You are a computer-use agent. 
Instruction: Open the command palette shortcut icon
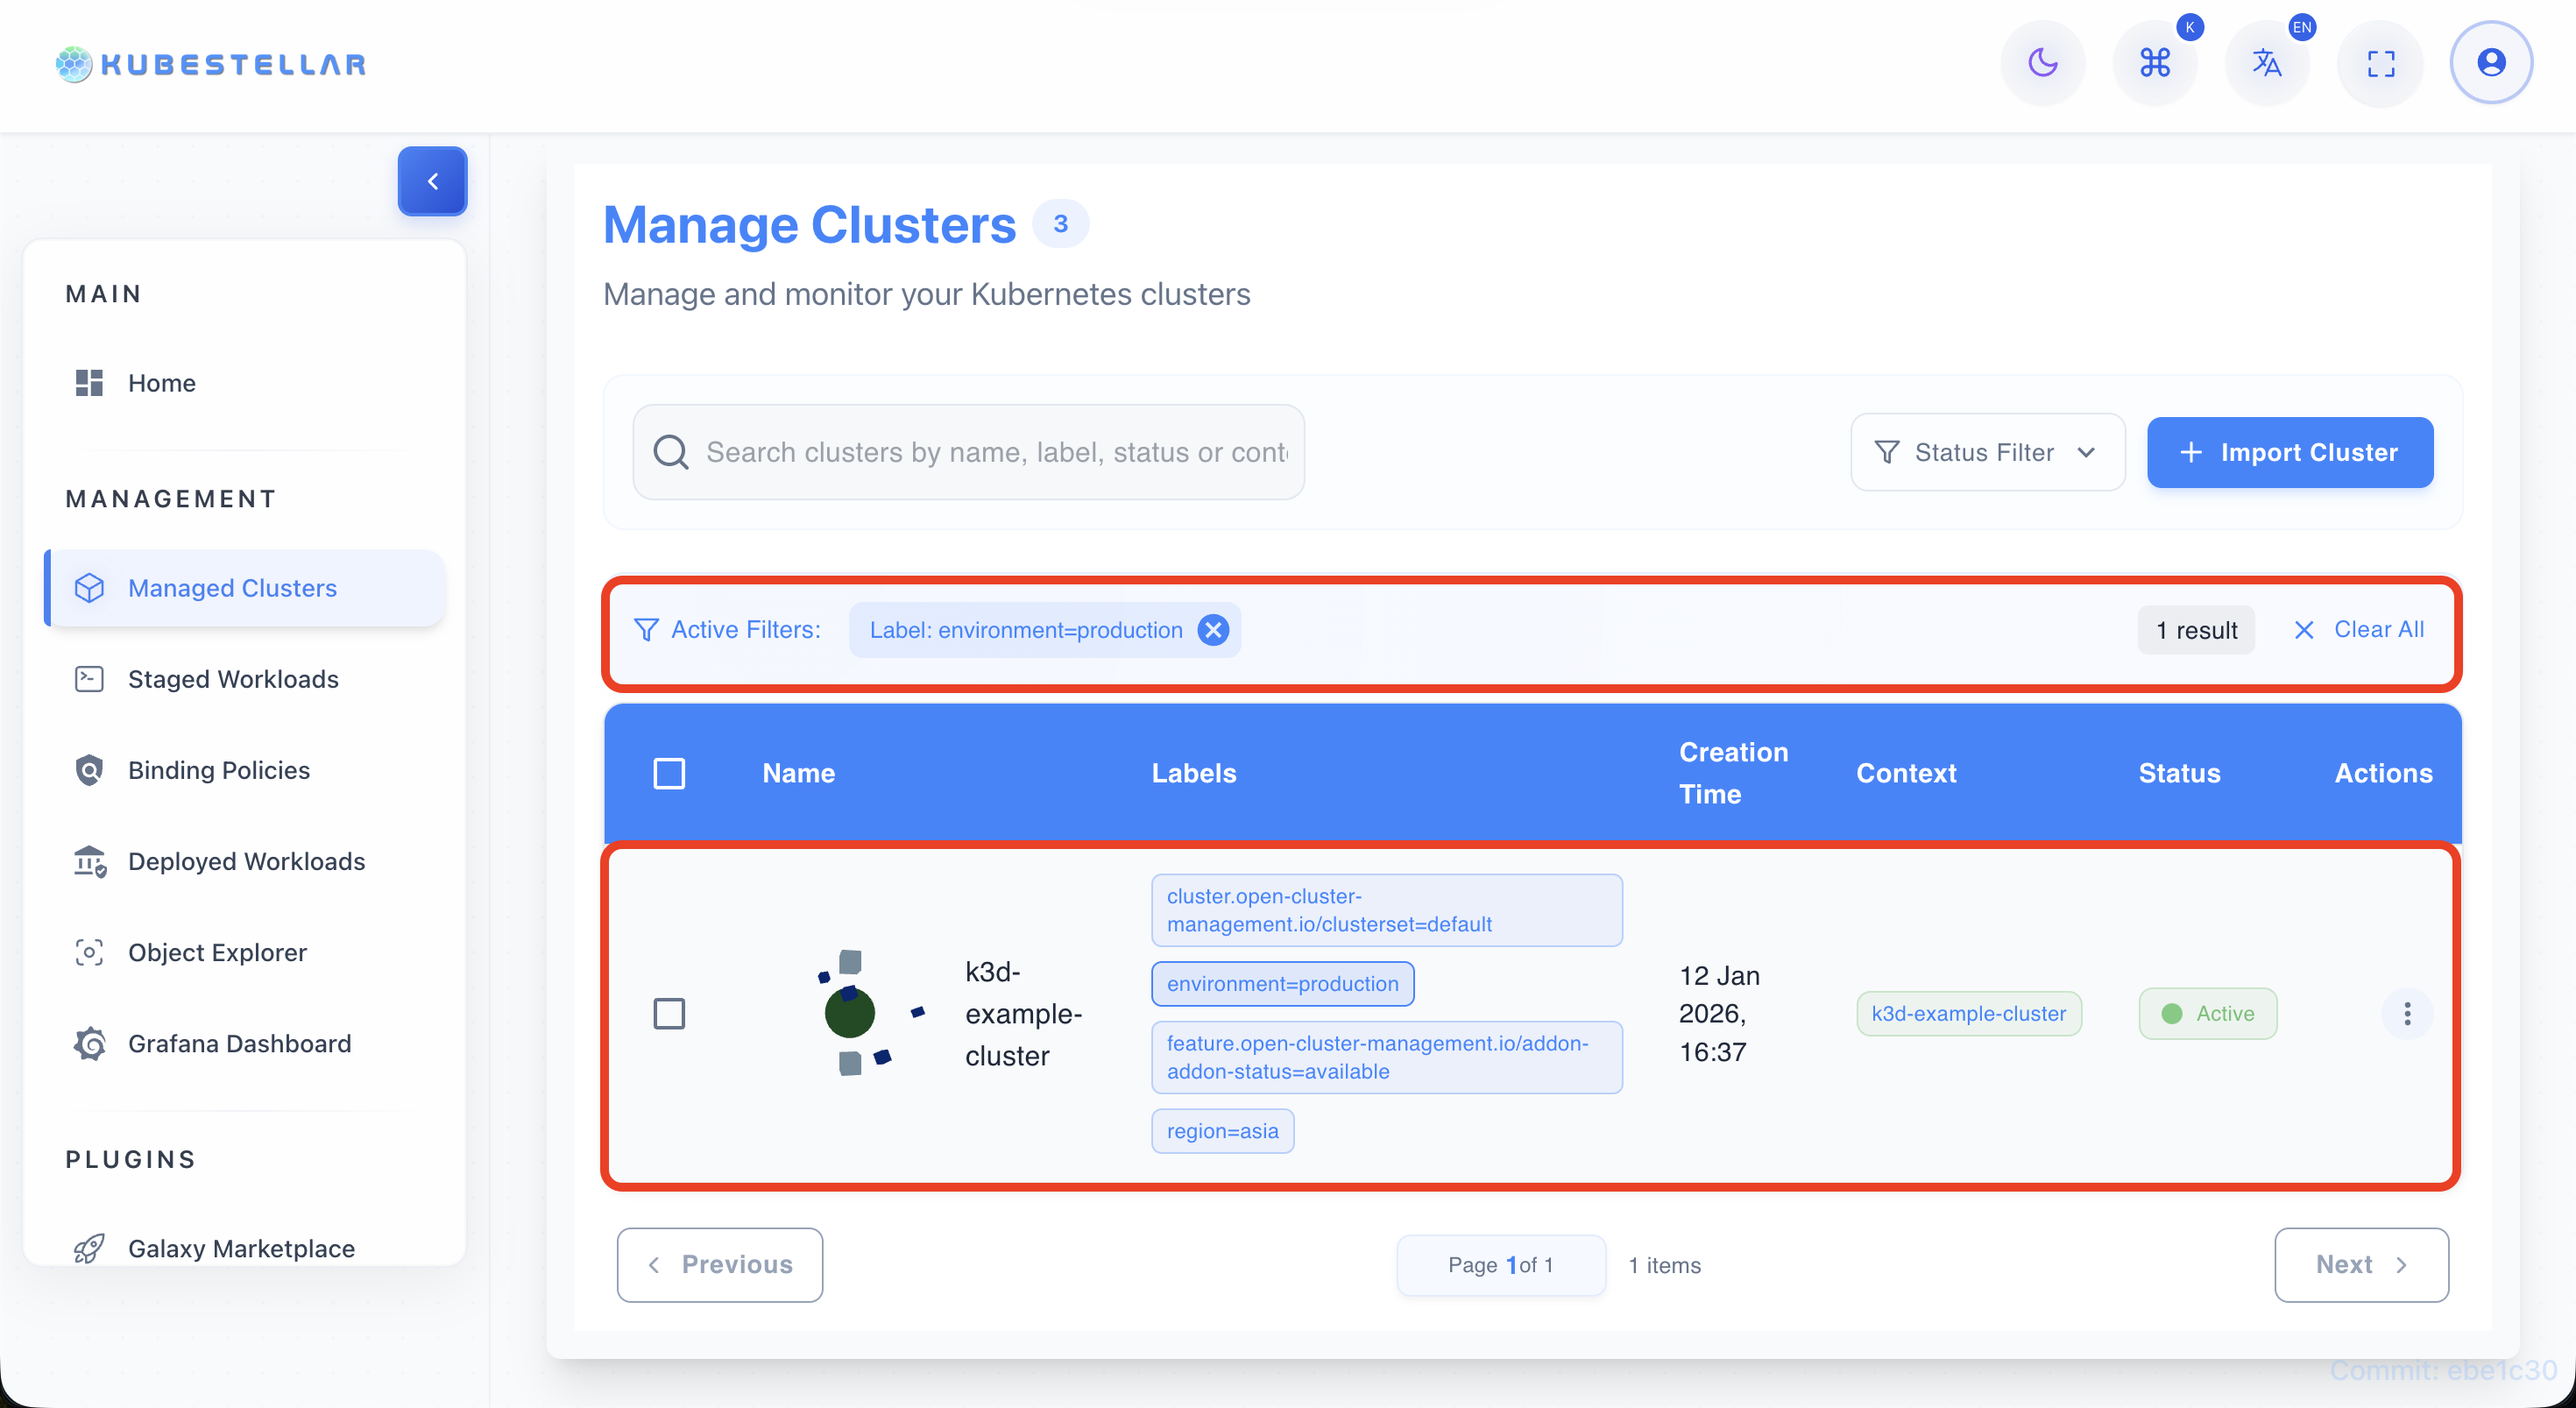coord(2154,63)
